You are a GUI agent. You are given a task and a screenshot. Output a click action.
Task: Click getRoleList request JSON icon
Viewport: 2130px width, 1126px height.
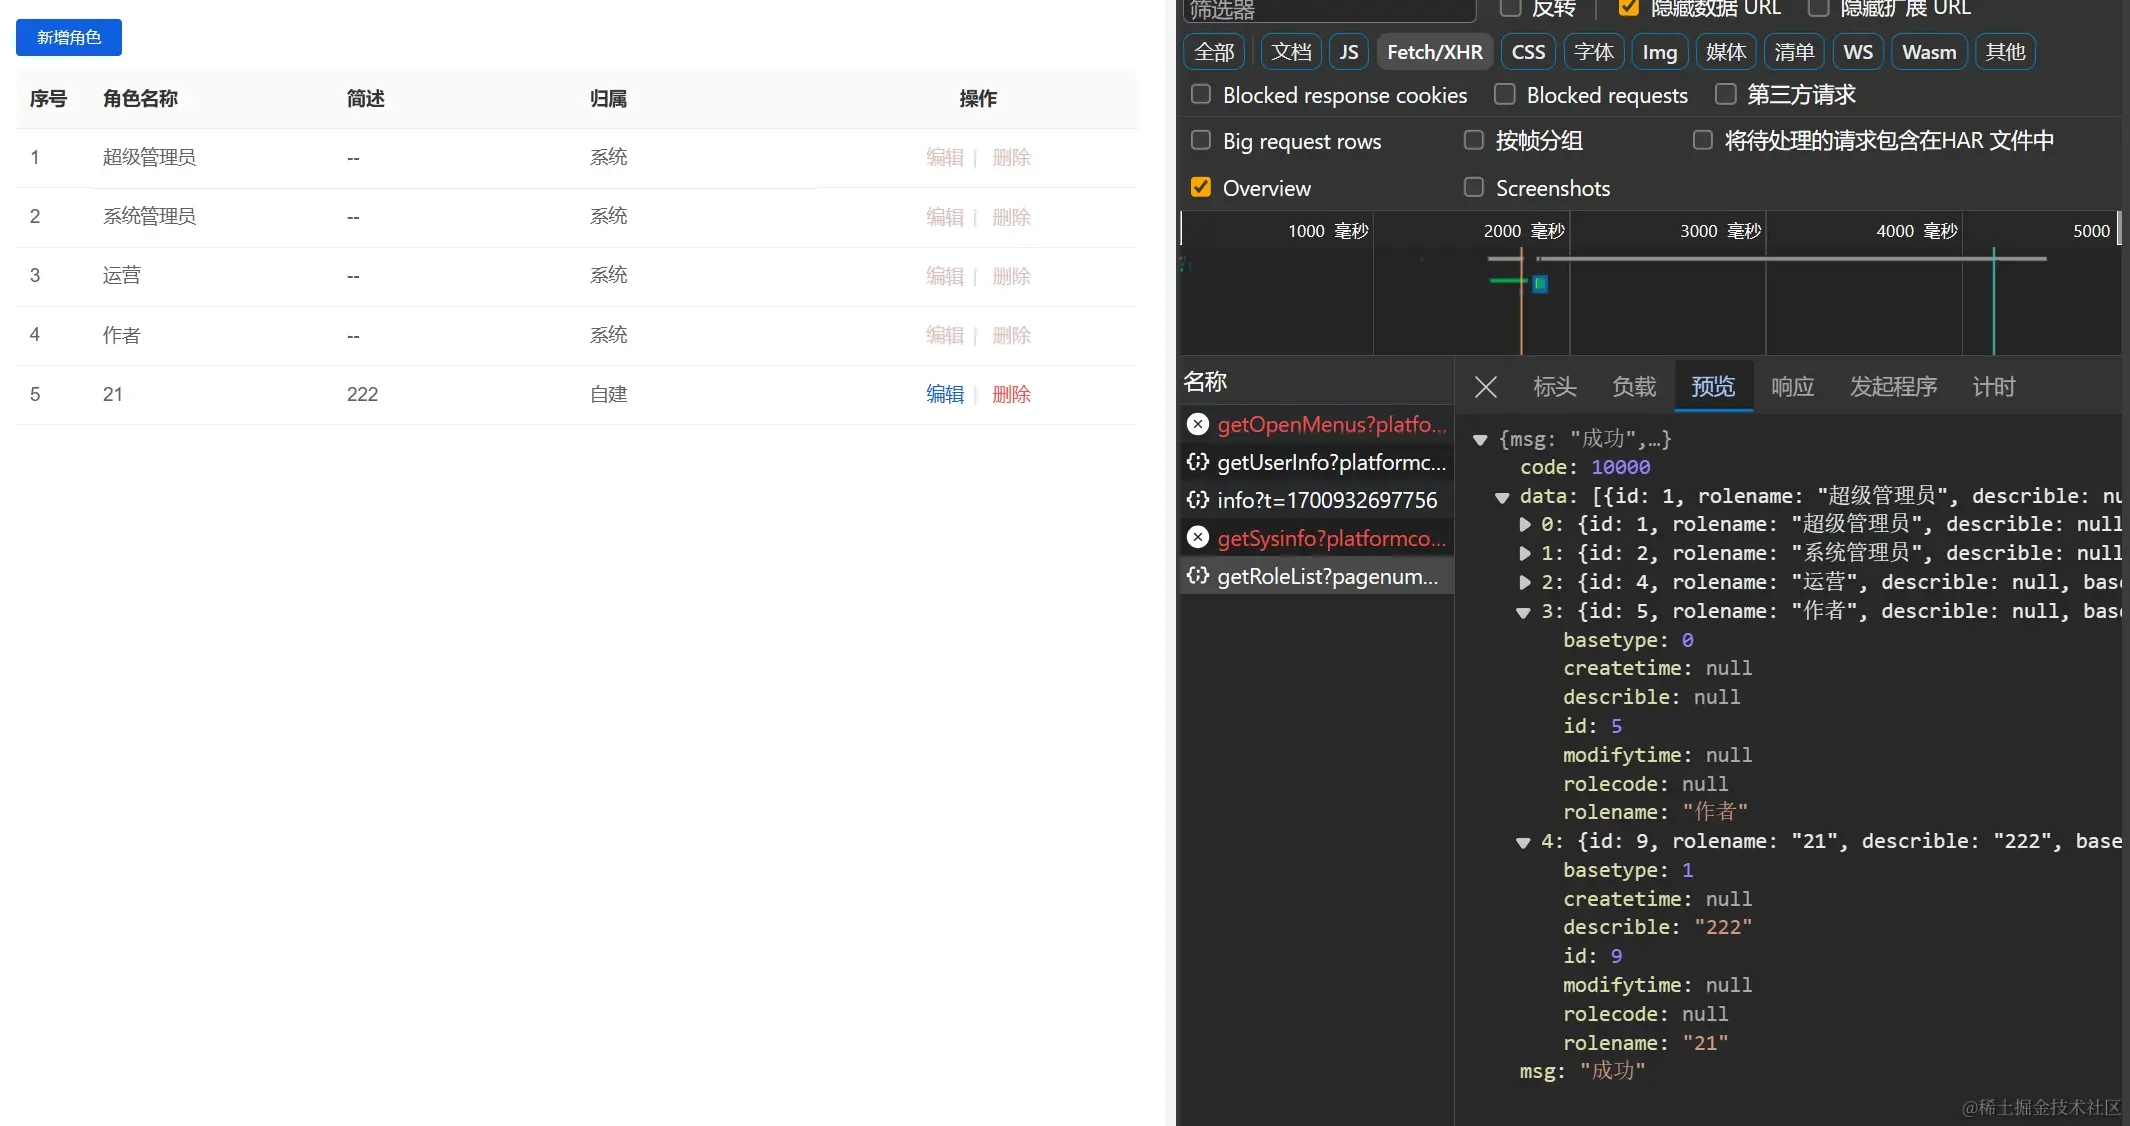click(1198, 576)
